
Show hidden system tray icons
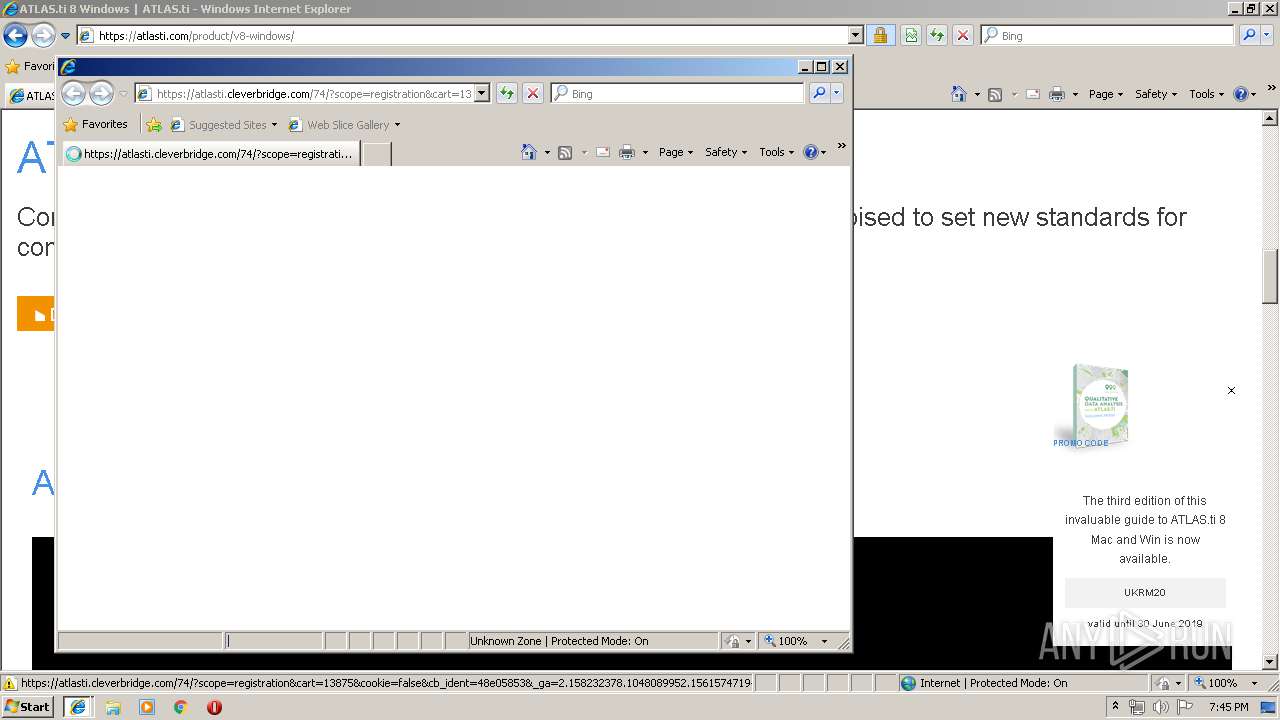point(1116,707)
